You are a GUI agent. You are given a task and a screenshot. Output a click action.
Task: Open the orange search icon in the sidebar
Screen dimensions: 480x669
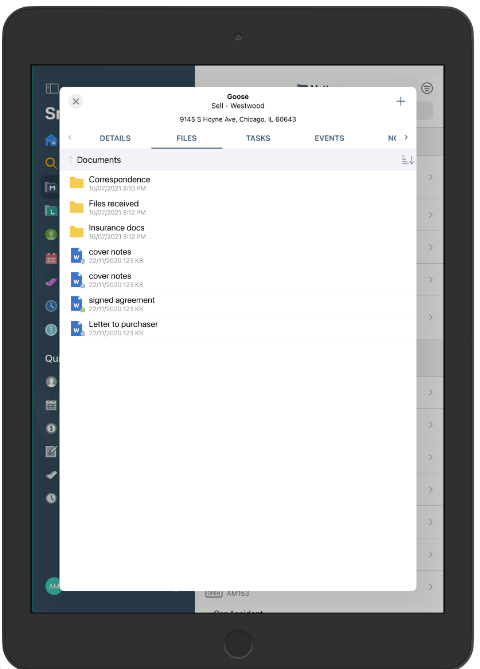point(51,163)
